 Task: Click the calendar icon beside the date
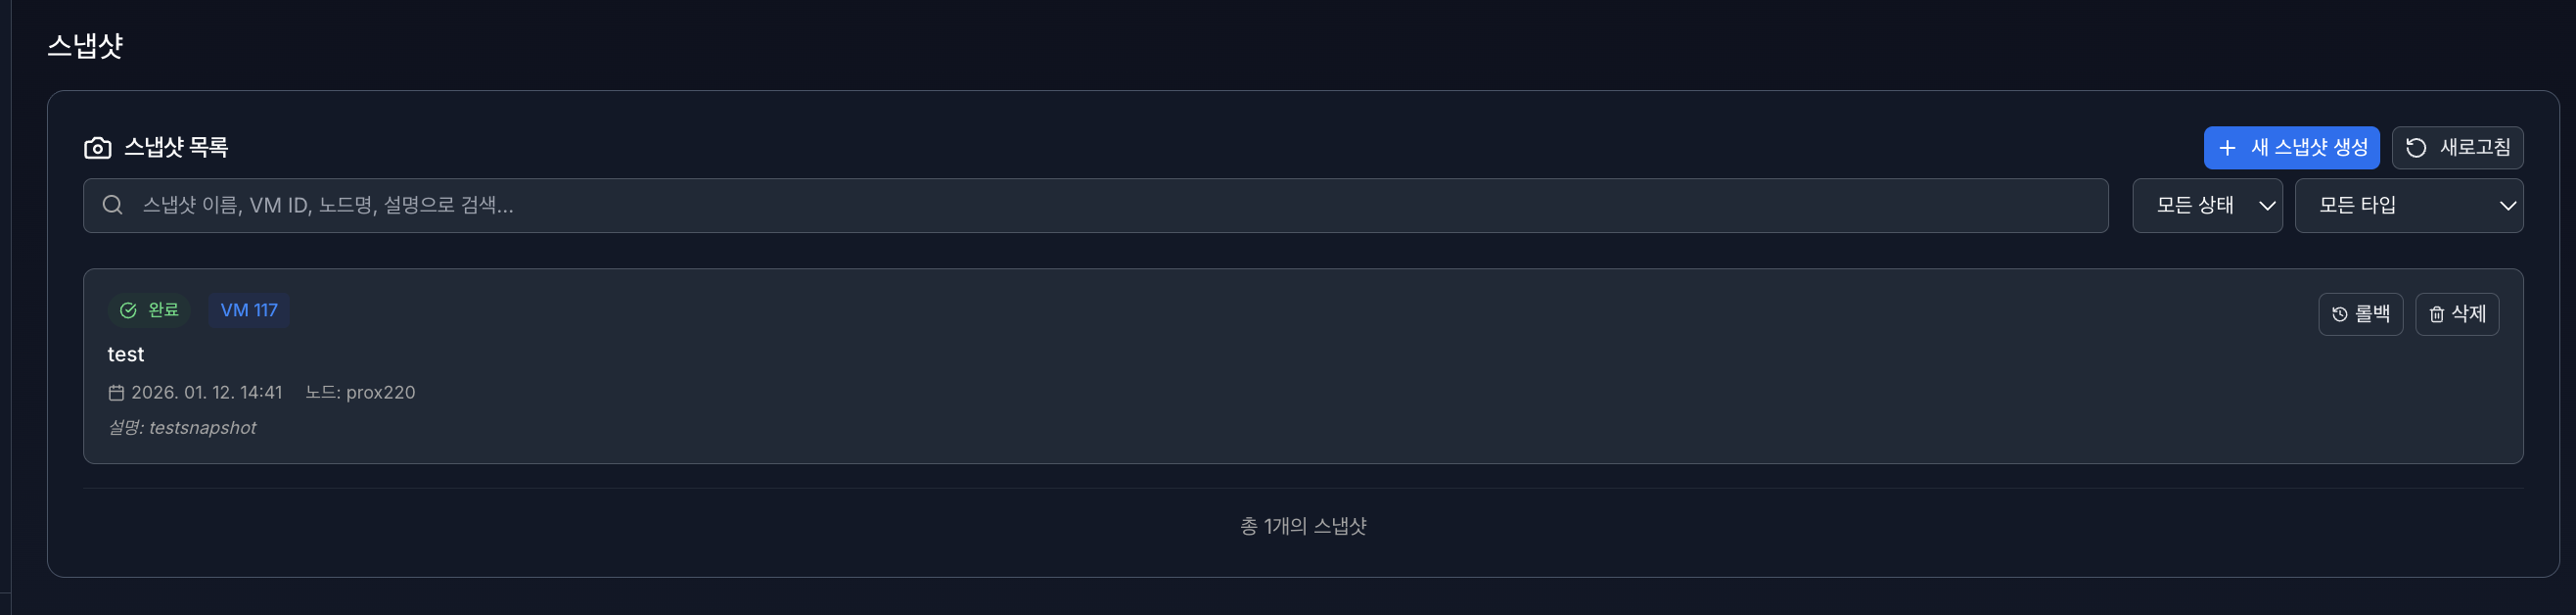[116, 393]
